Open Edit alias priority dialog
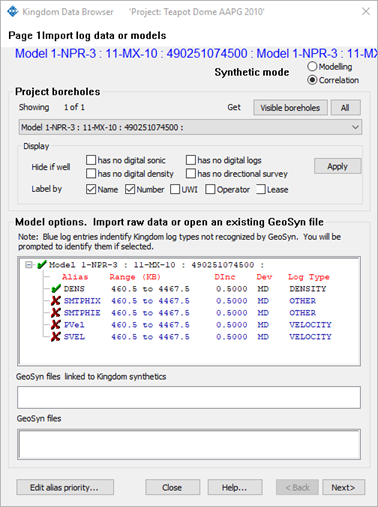This screenshot has width=378, height=507. tap(65, 487)
